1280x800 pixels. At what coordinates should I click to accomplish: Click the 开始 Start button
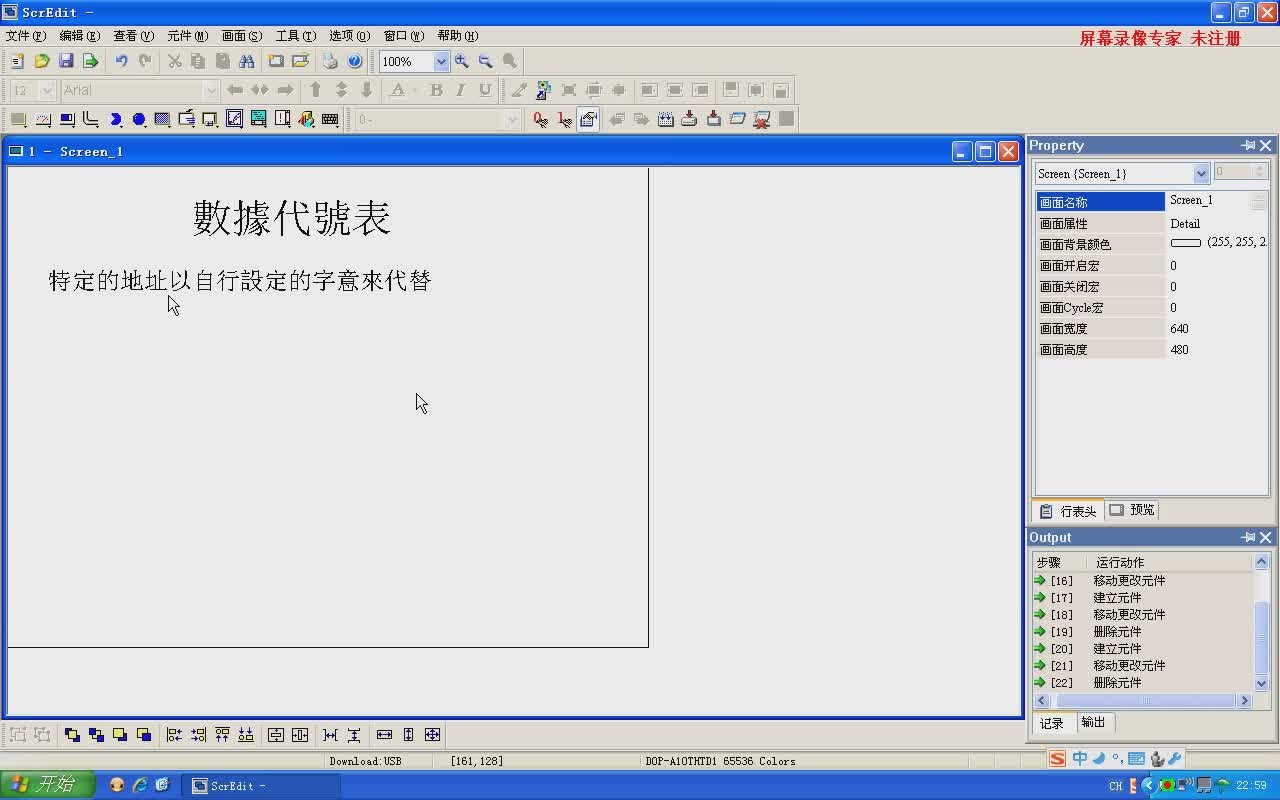click(x=46, y=785)
